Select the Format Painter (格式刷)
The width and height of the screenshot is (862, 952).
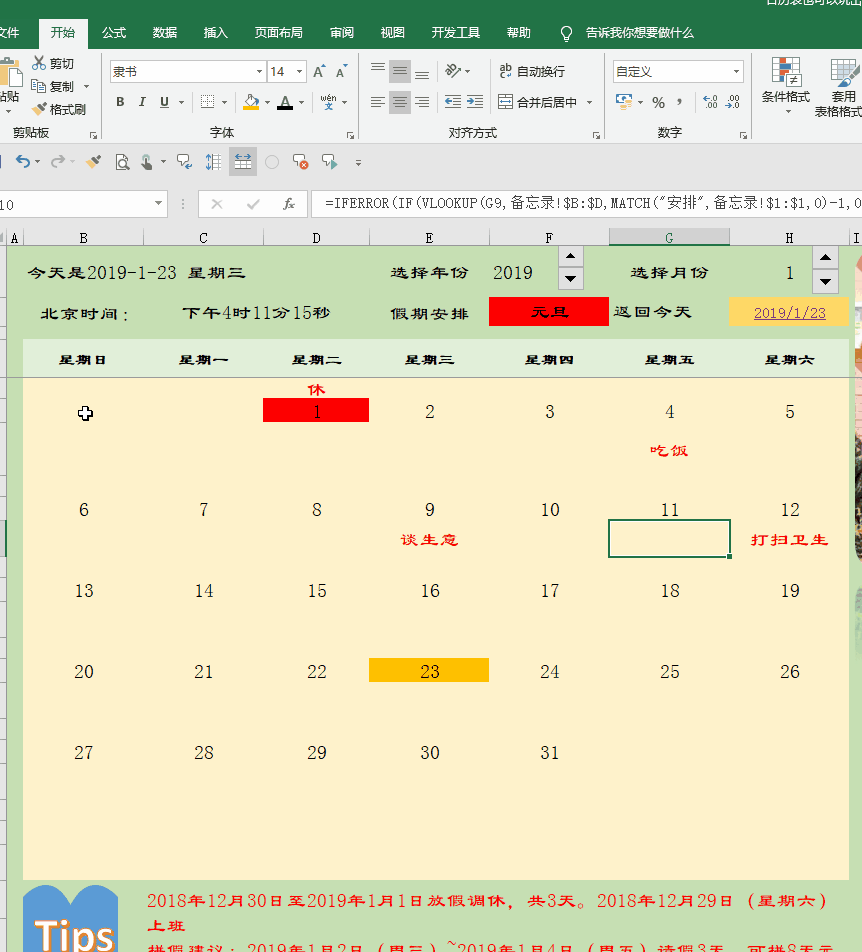59,109
